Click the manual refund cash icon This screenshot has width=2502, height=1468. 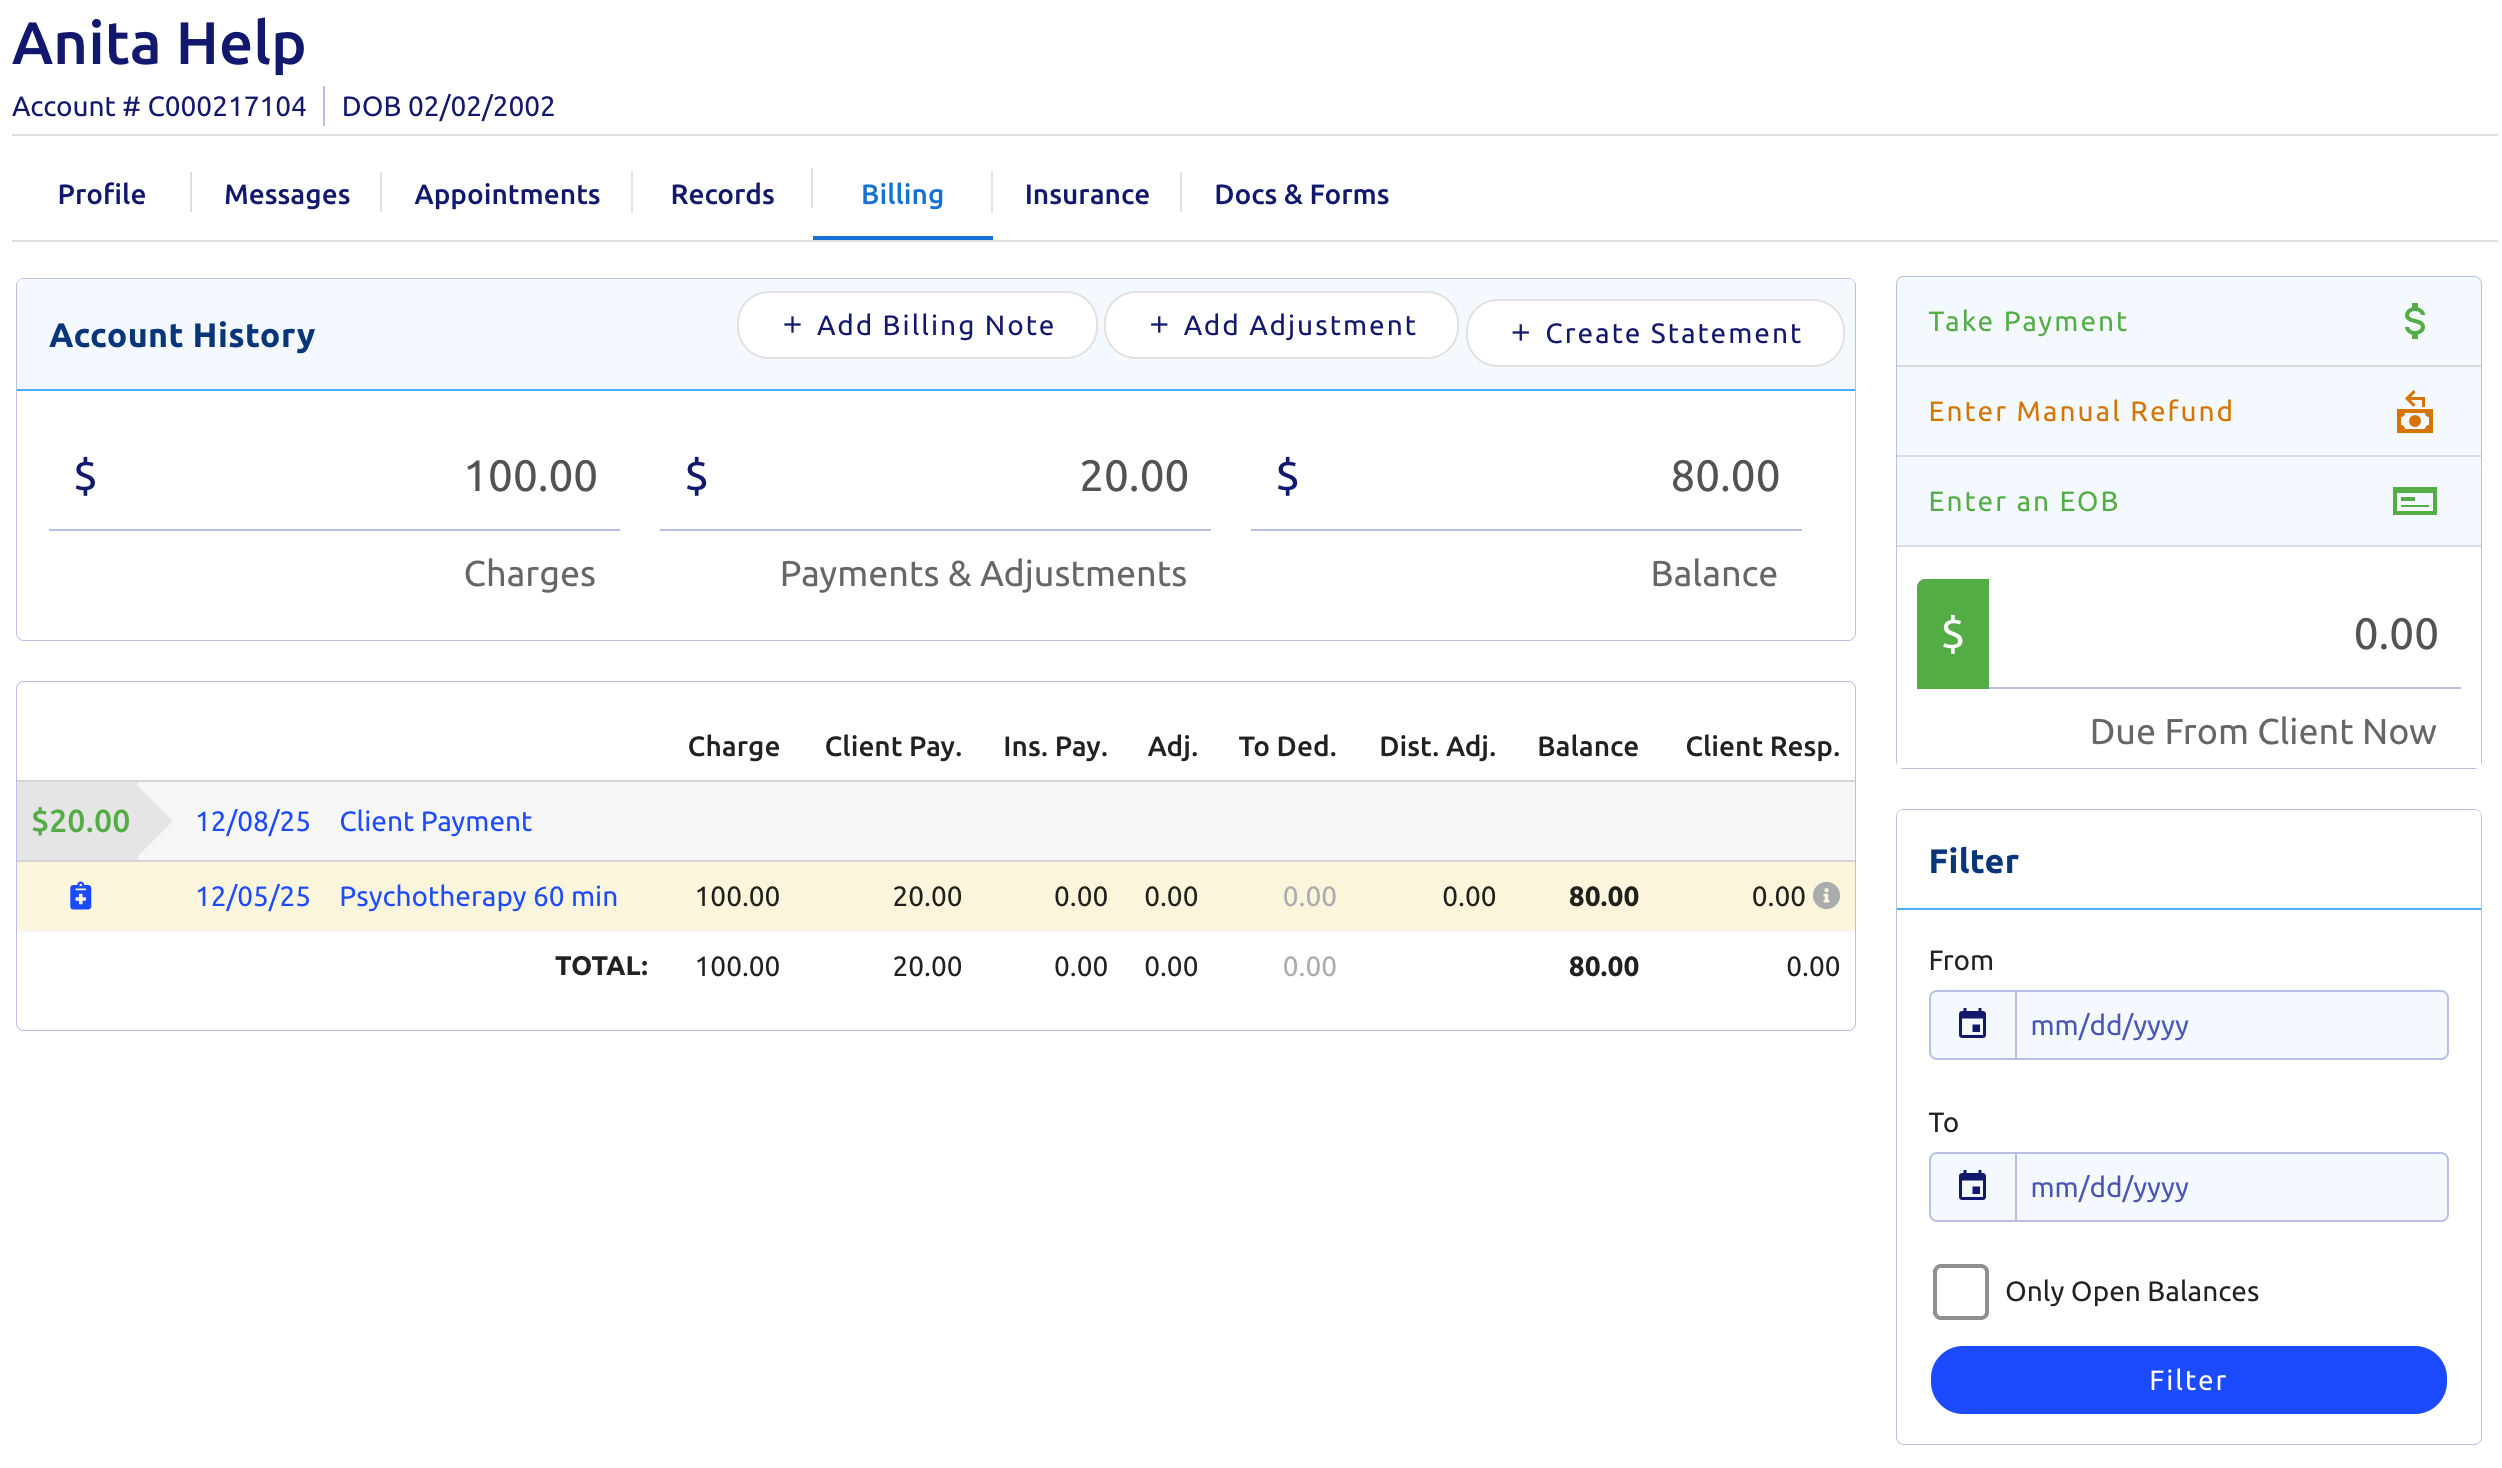(x=2414, y=412)
